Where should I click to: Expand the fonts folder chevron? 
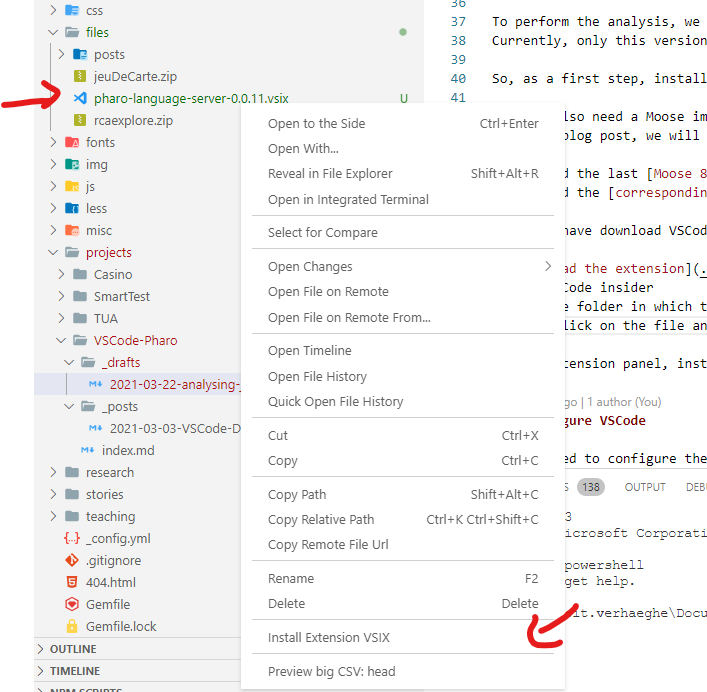coord(53,142)
